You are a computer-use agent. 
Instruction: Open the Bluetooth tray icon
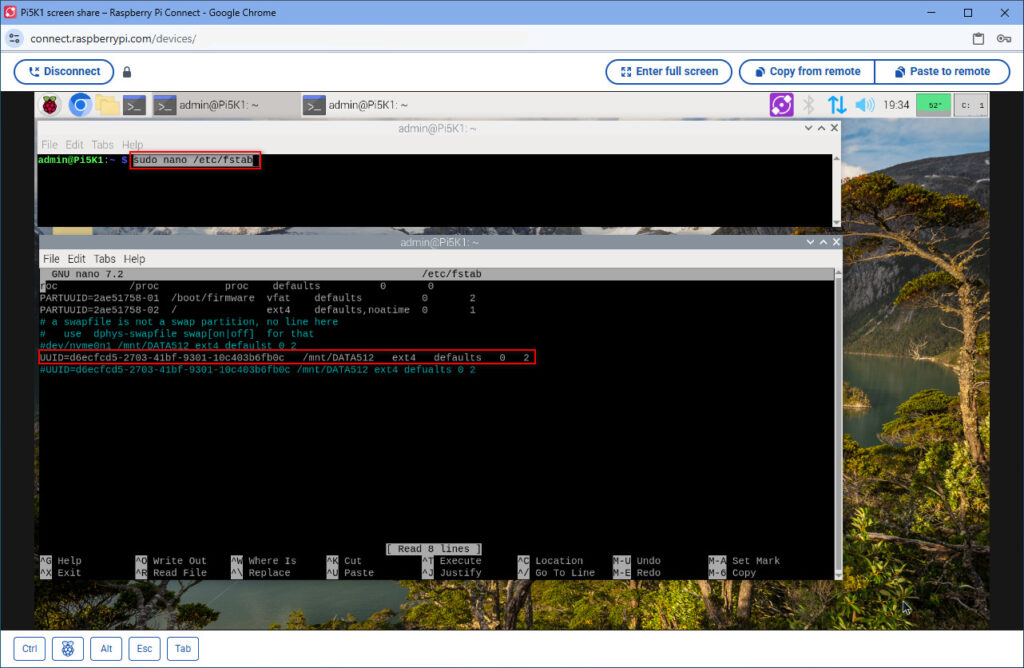click(808, 105)
